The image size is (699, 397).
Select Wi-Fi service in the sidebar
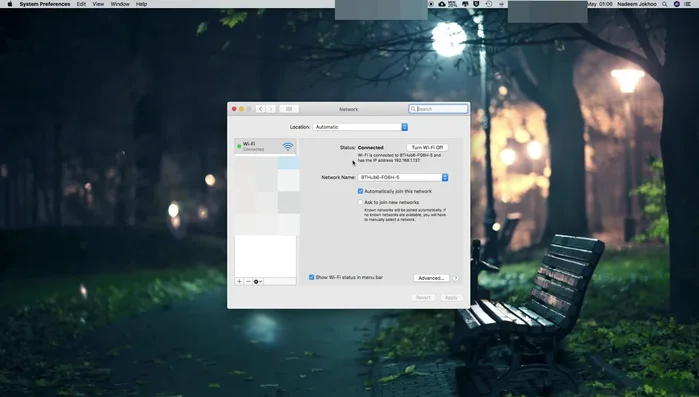[265, 146]
